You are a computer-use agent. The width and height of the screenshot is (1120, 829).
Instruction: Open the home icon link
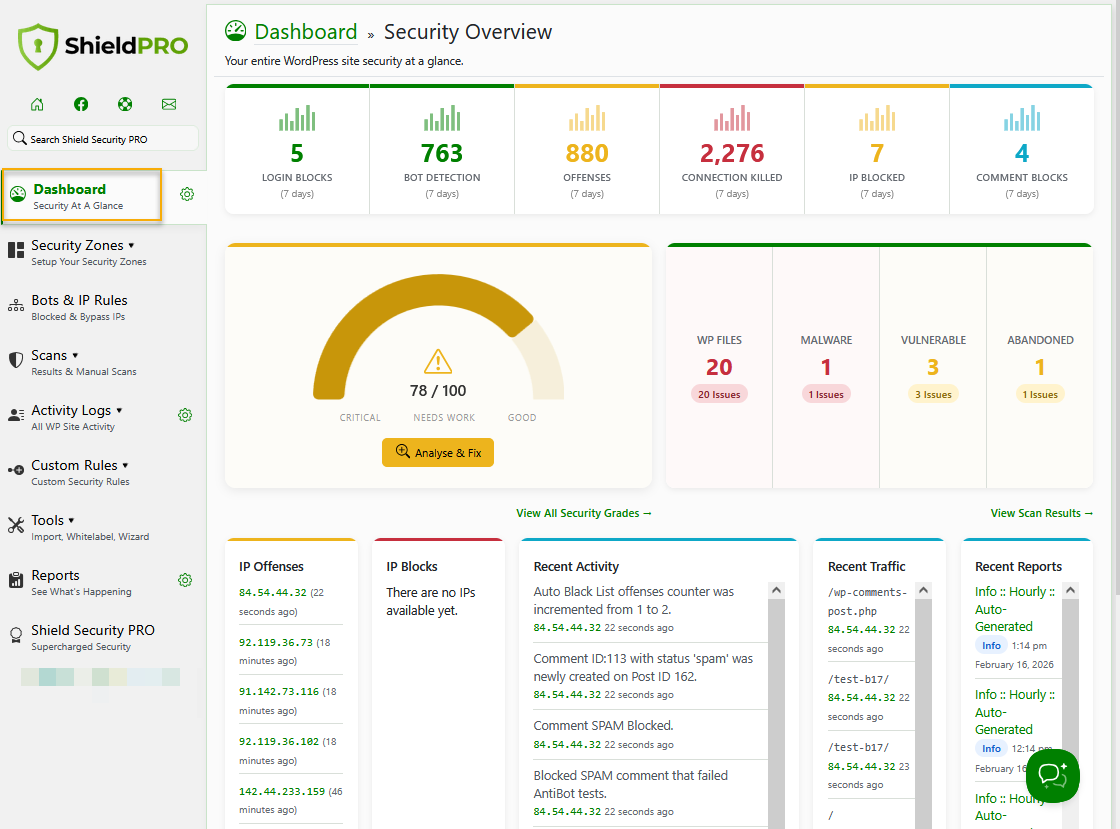(37, 104)
